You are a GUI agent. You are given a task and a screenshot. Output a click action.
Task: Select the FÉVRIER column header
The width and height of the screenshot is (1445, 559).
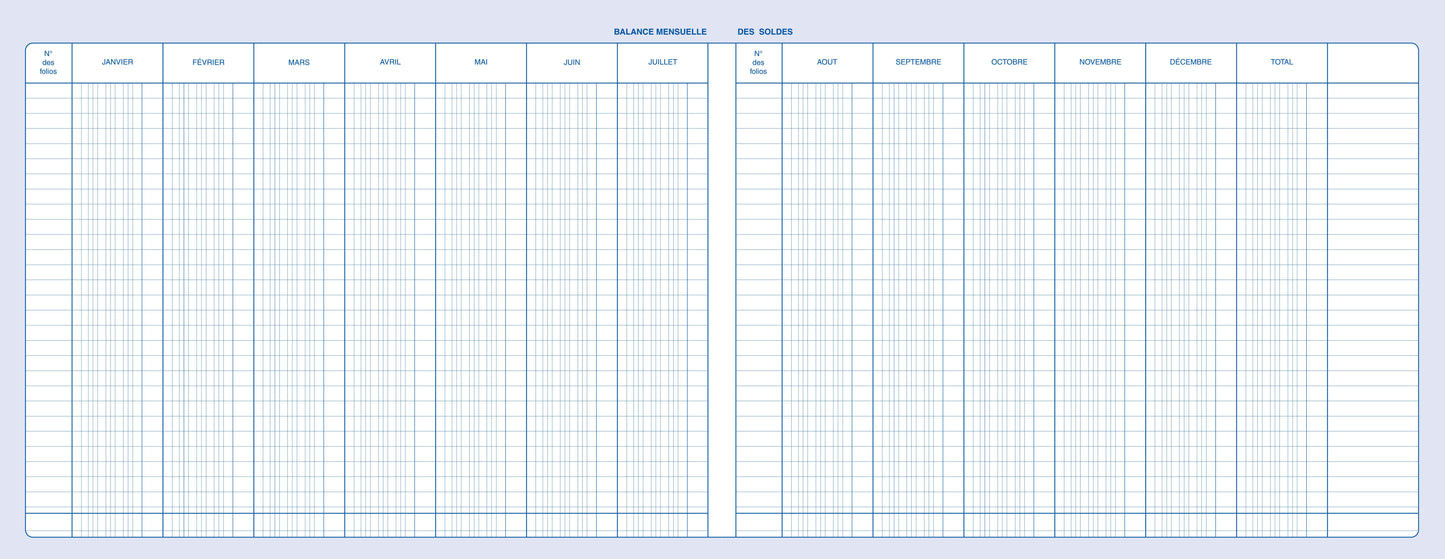(208, 62)
